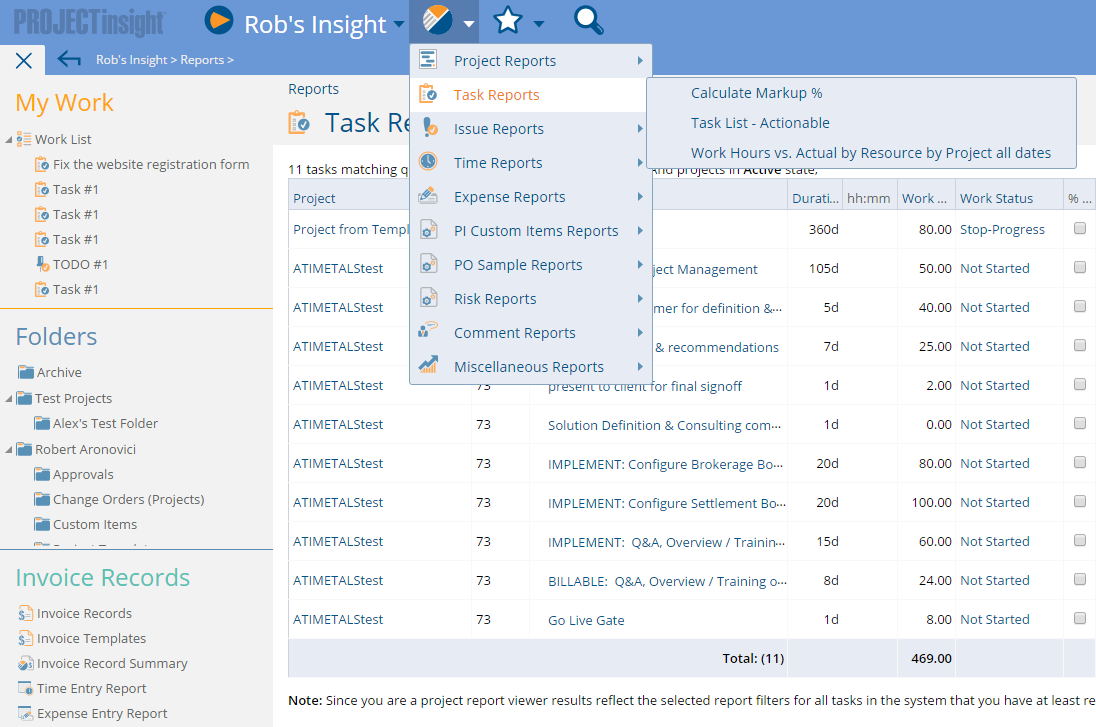Expand submenu arrow for Issue Reports

(640, 129)
